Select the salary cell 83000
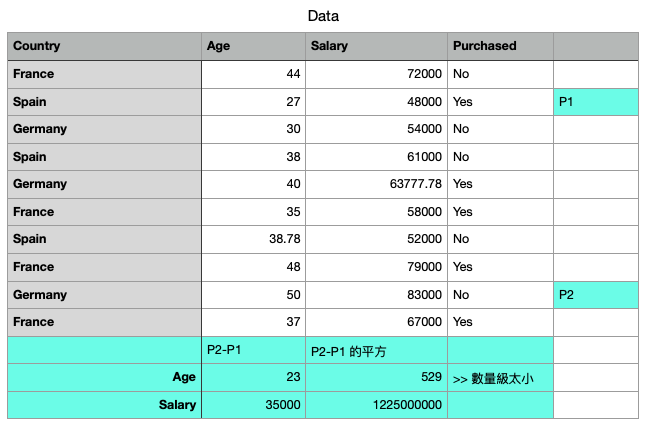 (x=376, y=295)
